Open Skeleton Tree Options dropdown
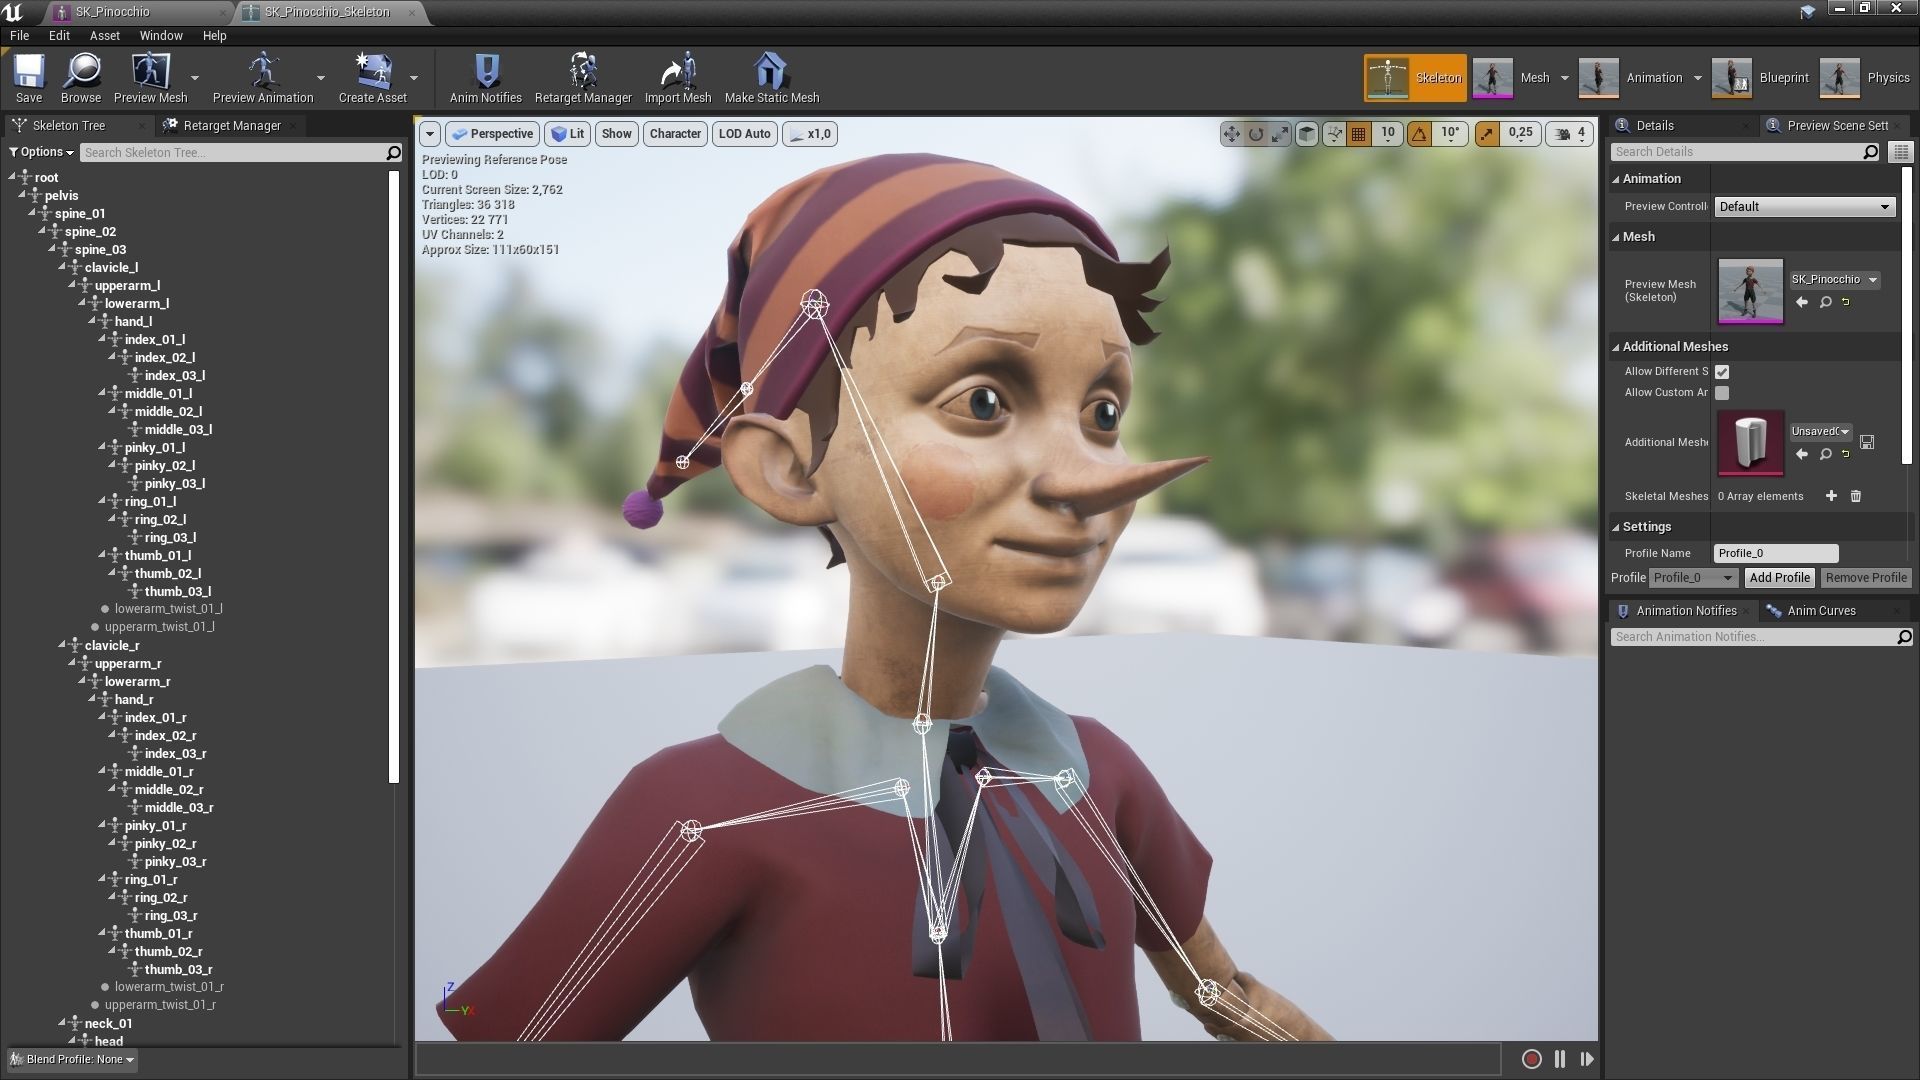This screenshot has height=1080, width=1920. (x=42, y=152)
